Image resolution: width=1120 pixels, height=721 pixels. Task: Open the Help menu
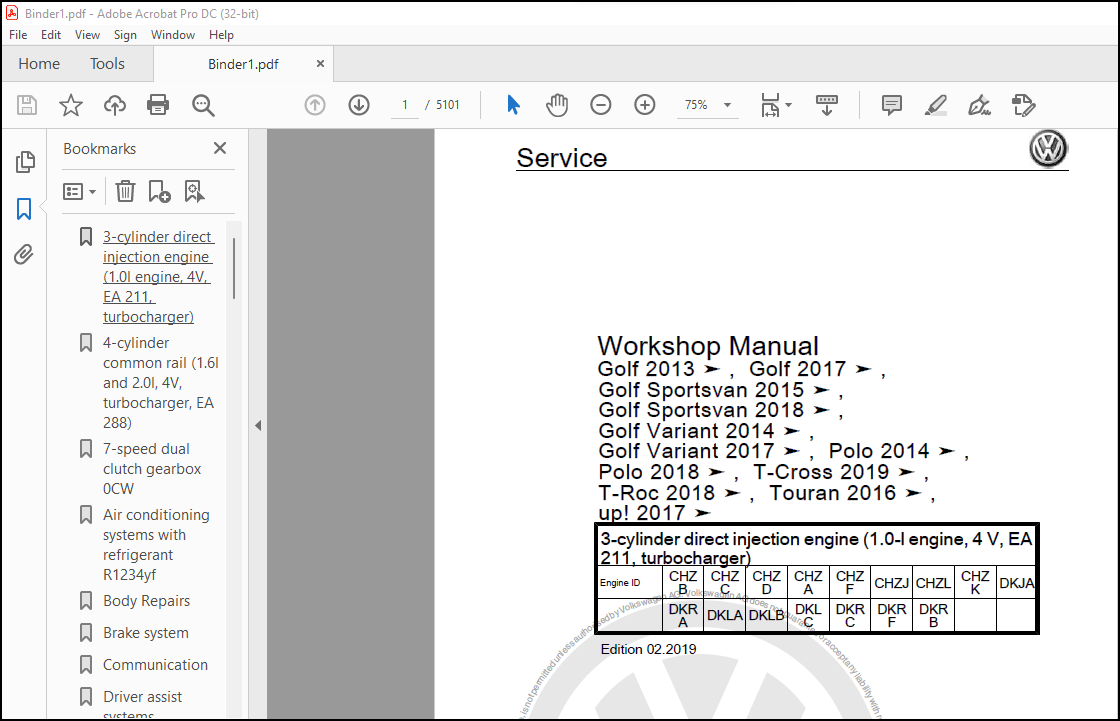click(221, 34)
